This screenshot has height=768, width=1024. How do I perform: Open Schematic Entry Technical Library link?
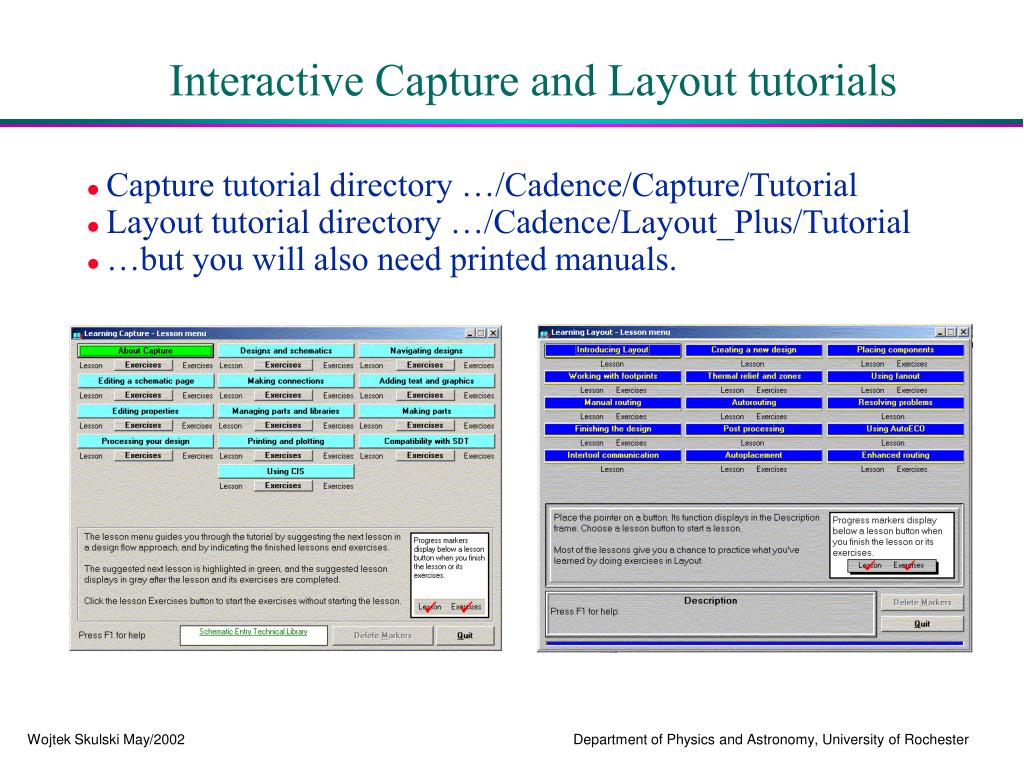click(253, 632)
